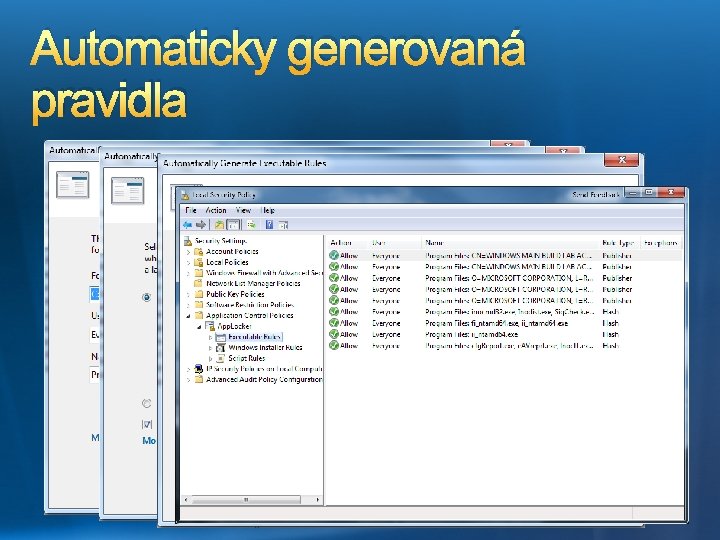The image size is (720, 540).
Task: Sort by the User column header
Action: point(396,243)
